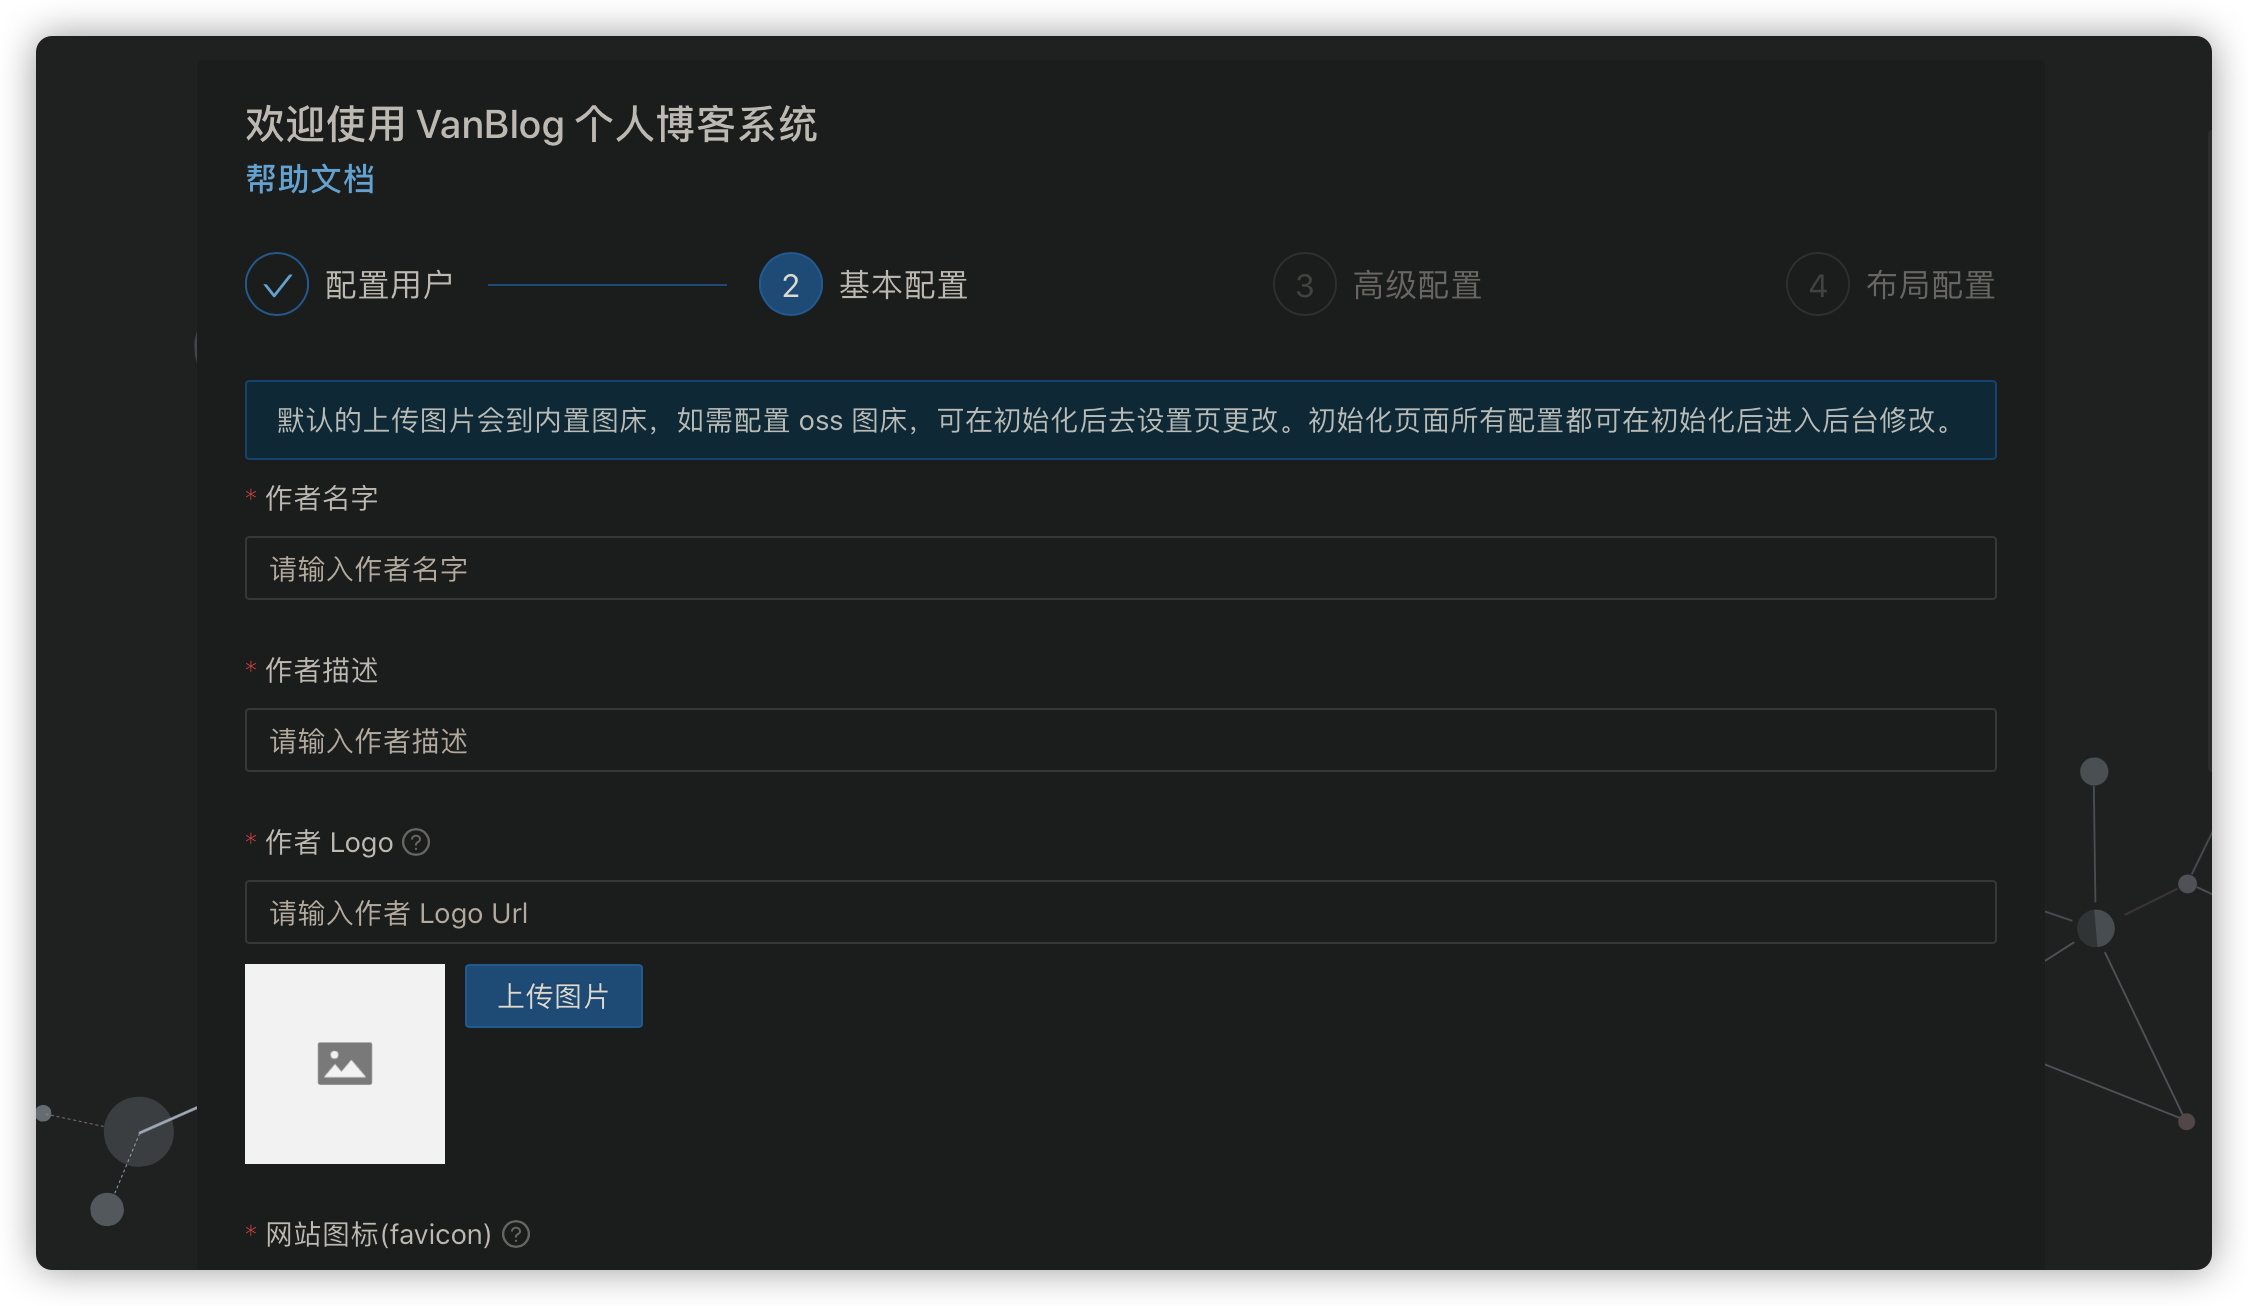Jump to 高级配置 step label
Viewport: 2248px width, 1306px height.
click(1417, 285)
